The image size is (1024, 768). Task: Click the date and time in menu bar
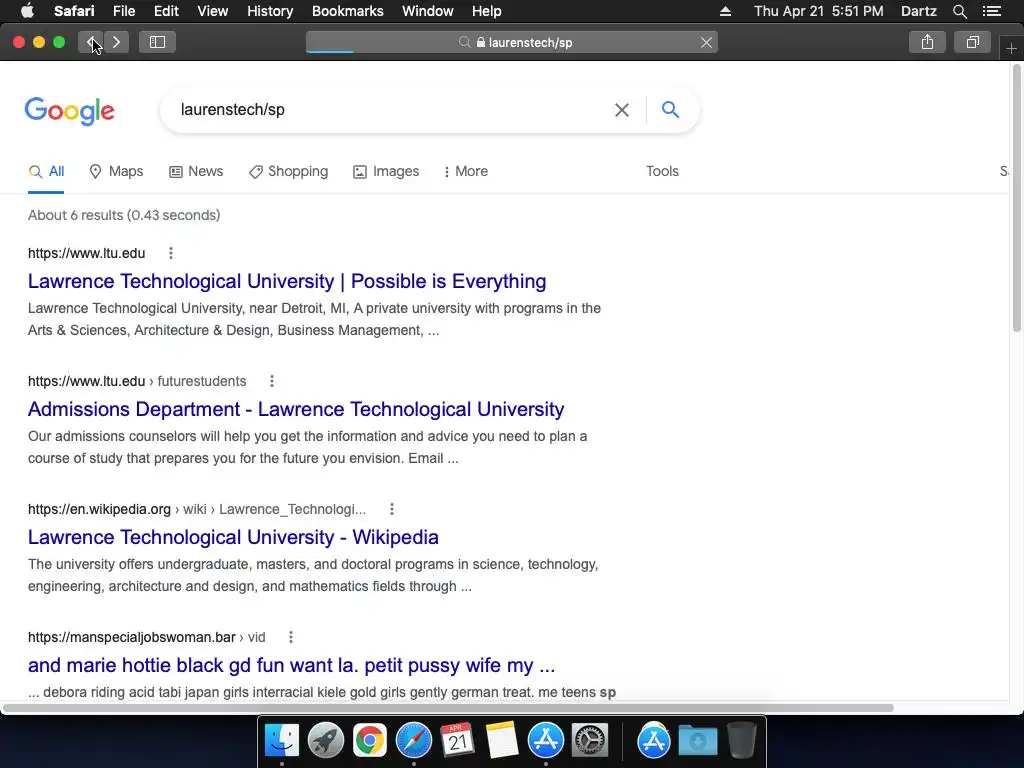818,11
